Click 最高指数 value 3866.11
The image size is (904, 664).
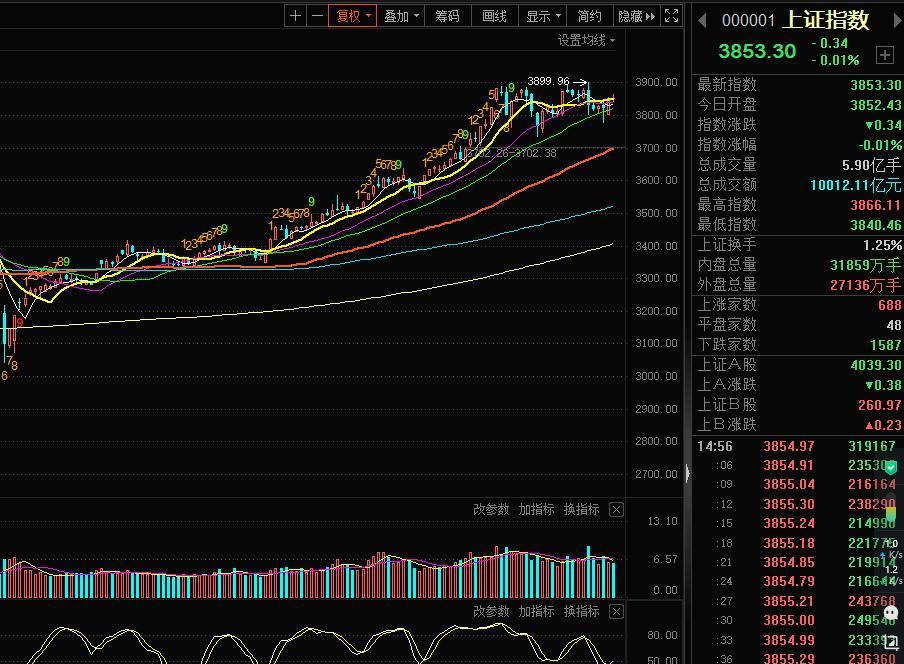[875, 205]
